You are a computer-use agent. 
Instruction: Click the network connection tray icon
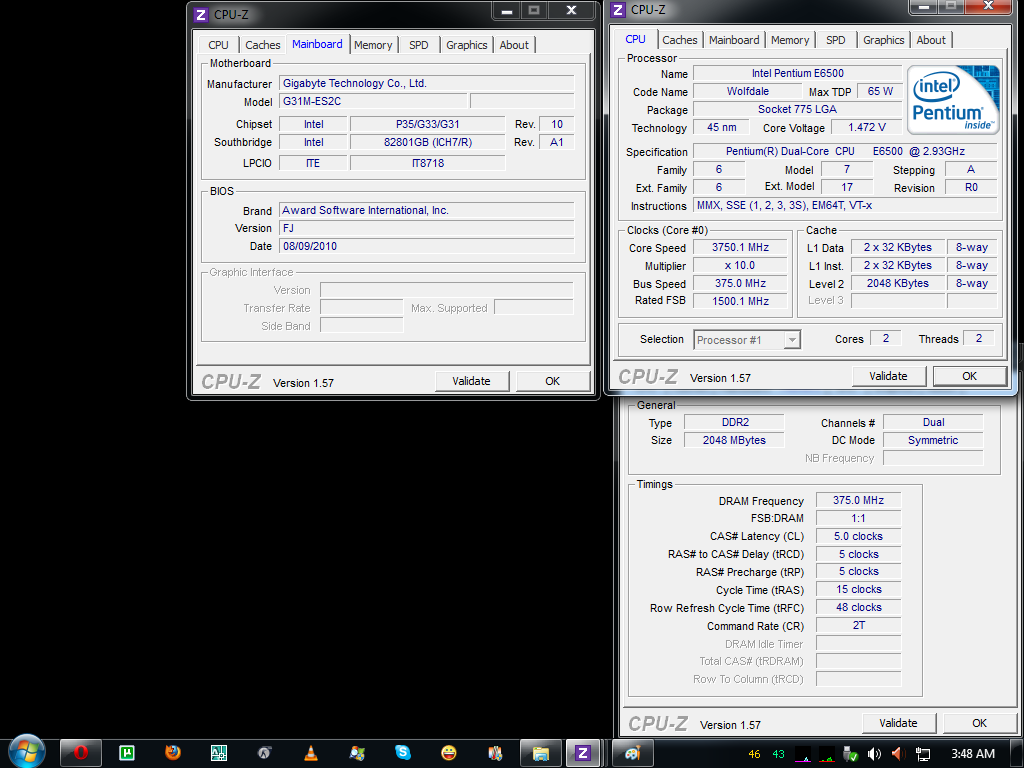click(923, 754)
